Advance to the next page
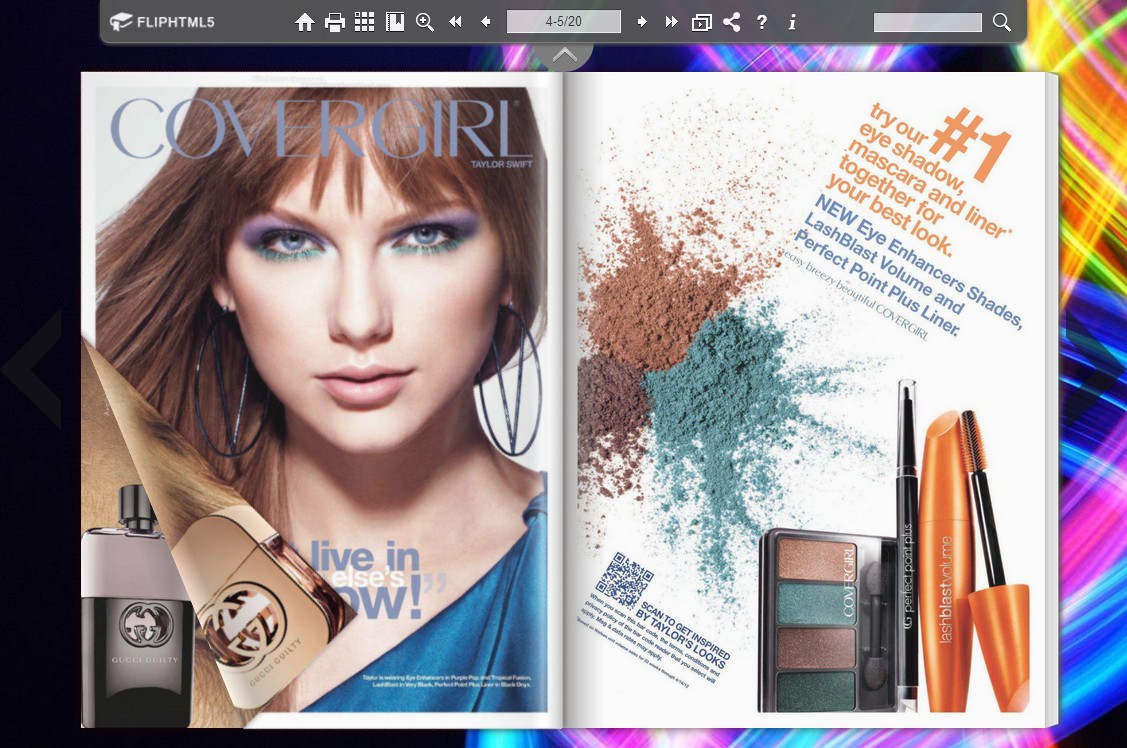1127x748 pixels. [641, 21]
